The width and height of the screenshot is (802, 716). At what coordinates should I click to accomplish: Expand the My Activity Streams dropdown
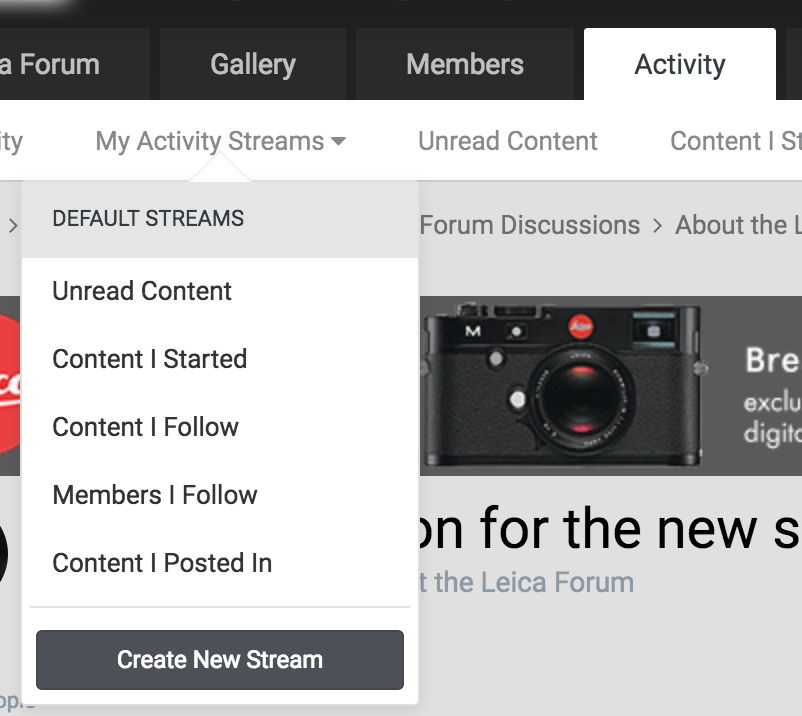tap(221, 142)
